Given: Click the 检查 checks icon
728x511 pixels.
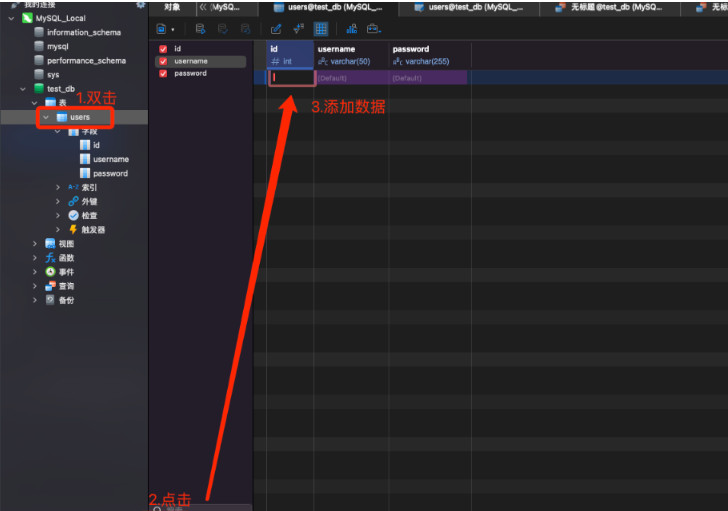Looking at the screenshot, I should 73,215.
